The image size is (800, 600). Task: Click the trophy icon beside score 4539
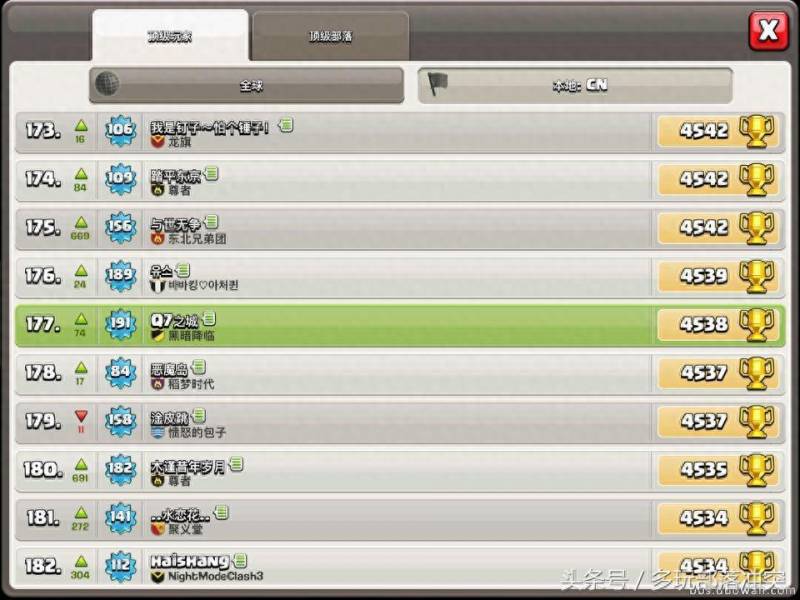(x=757, y=276)
